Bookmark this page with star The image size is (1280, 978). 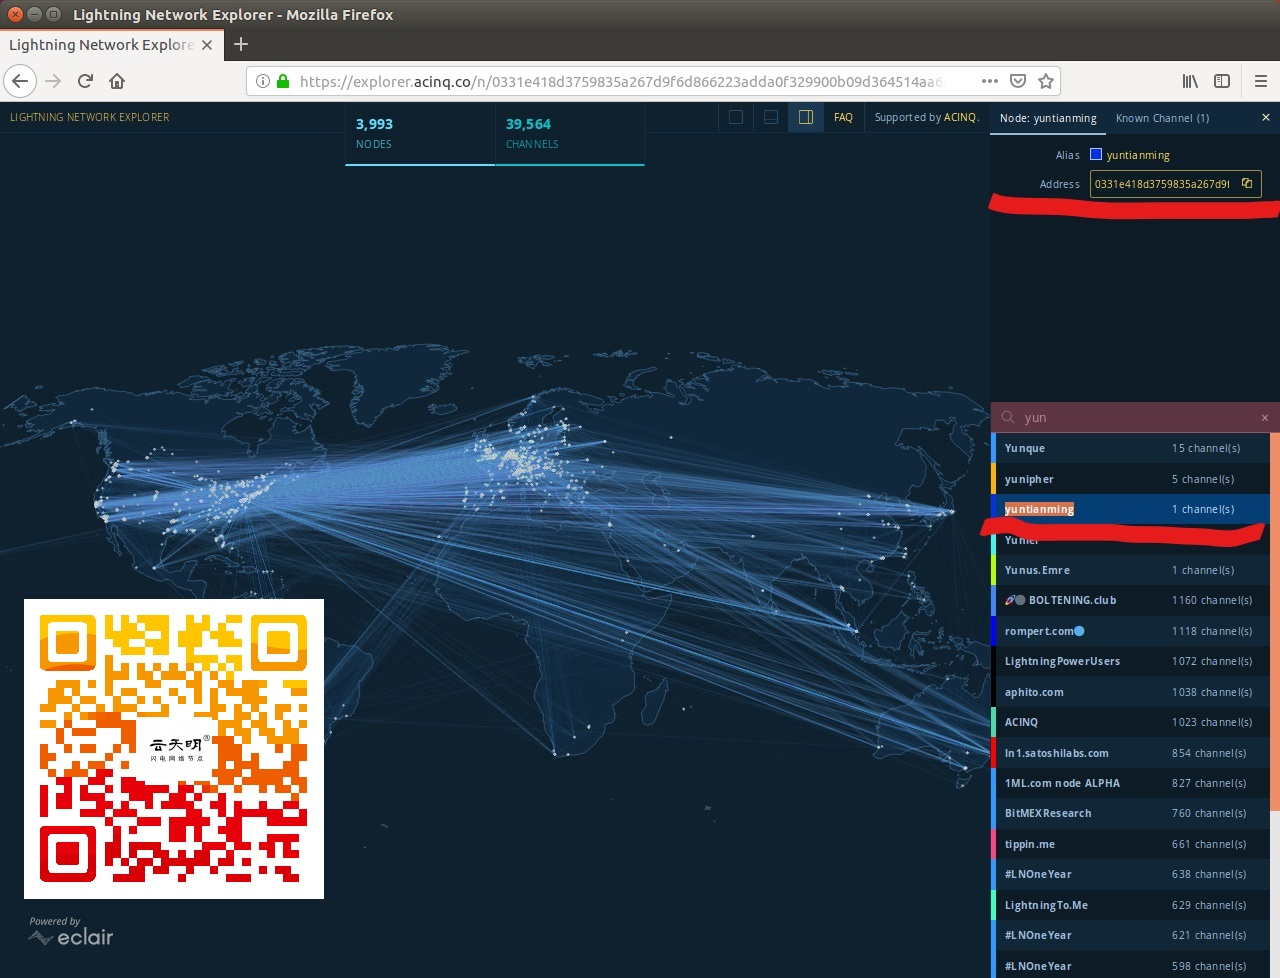click(x=1046, y=81)
